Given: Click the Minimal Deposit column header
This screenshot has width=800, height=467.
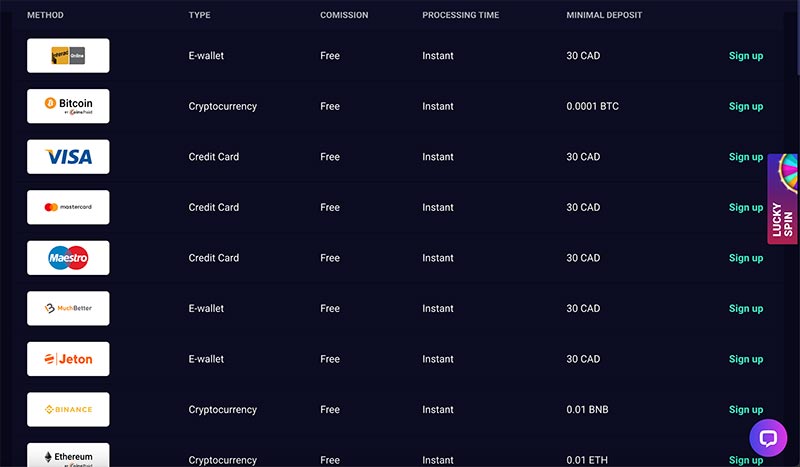Looking at the screenshot, I should (x=604, y=15).
